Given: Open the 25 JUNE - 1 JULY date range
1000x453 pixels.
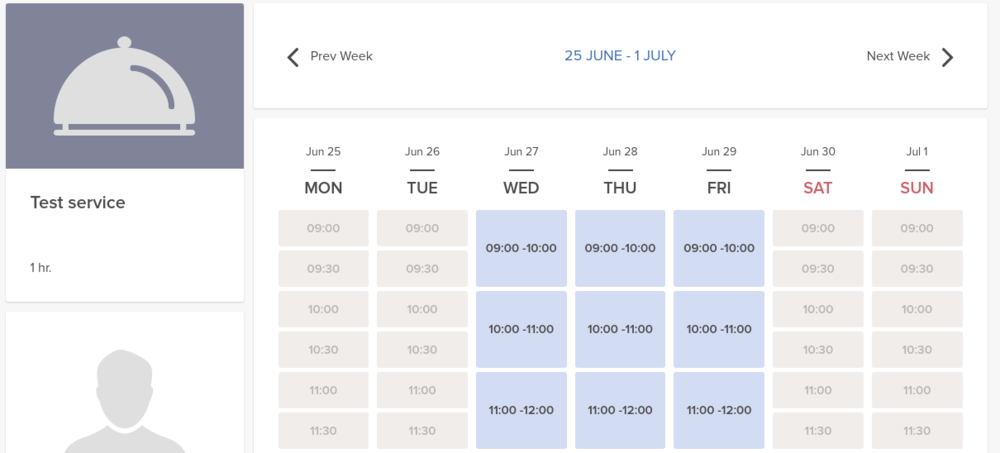Looking at the screenshot, I should [620, 56].
